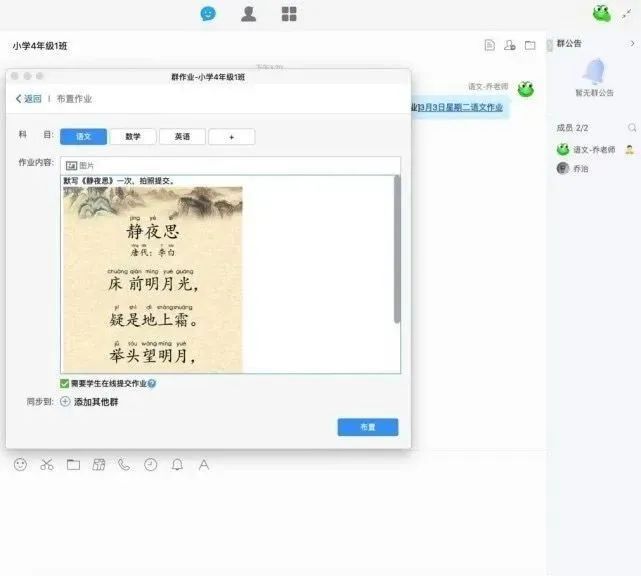Search group members with magnifier icon
The height and width of the screenshot is (576, 641).
coord(632,128)
